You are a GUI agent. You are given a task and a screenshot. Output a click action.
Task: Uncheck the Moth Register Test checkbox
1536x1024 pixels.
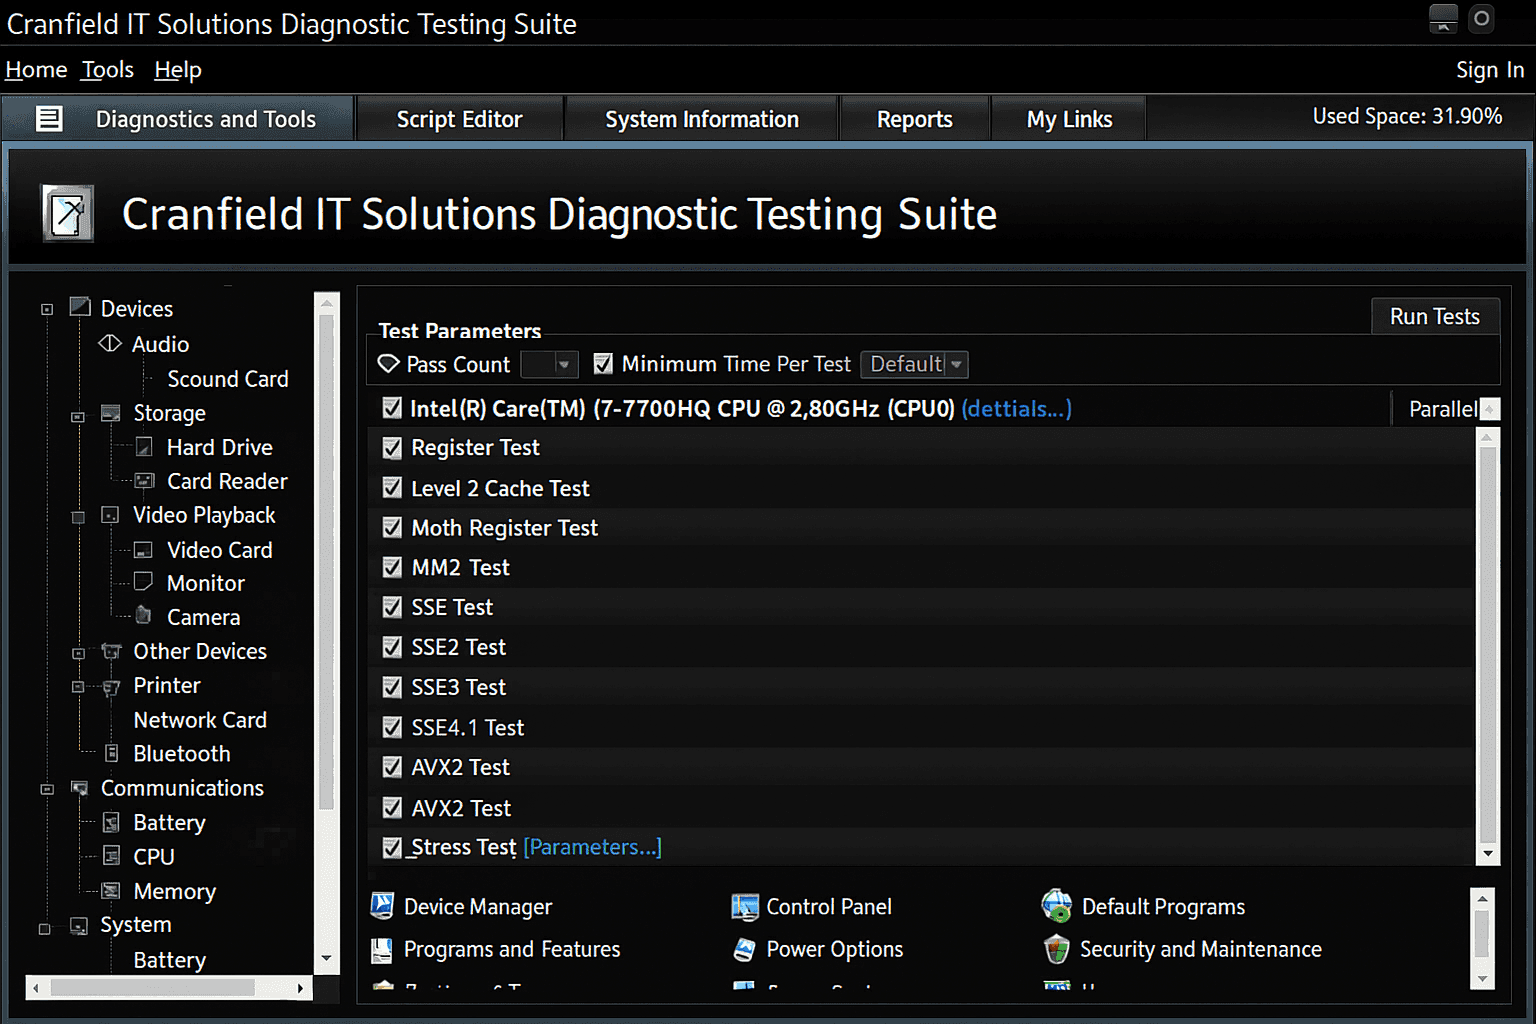tap(392, 528)
